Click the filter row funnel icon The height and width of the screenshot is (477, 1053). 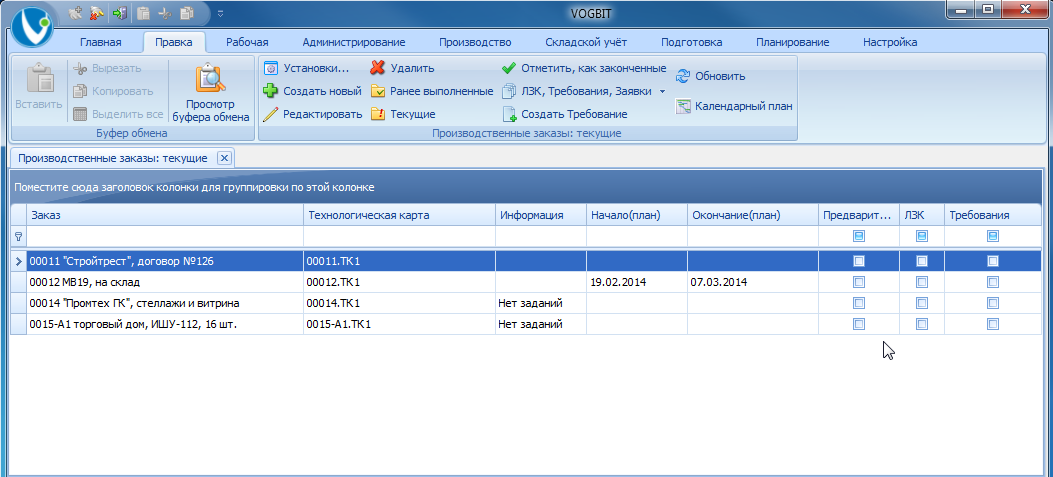pyautogui.click(x=19, y=236)
